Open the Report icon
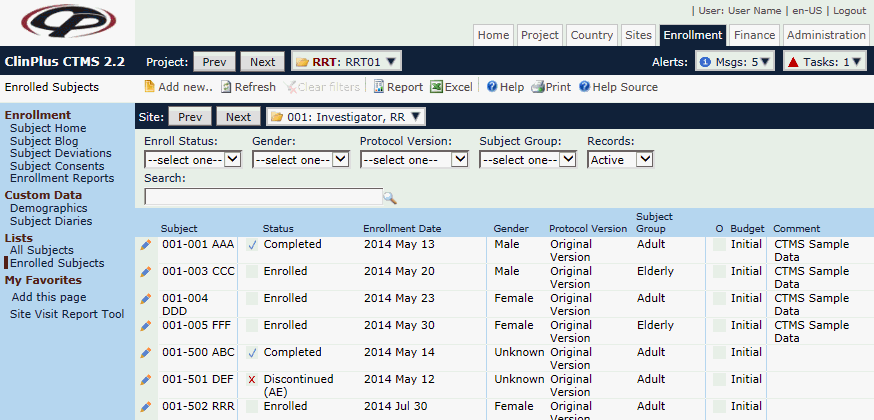 point(379,87)
